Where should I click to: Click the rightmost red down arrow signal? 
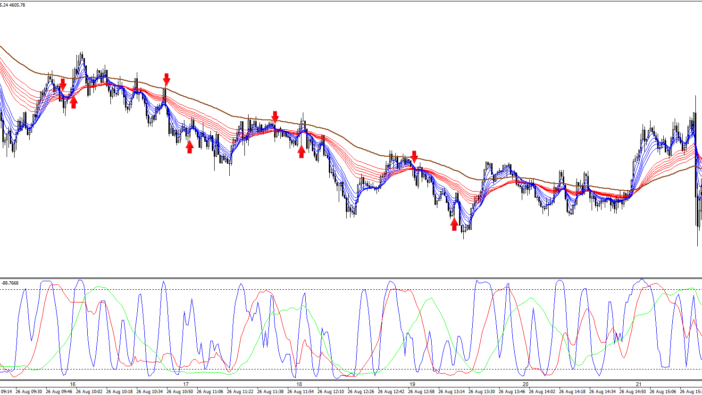pyautogui.click(x=415, y=157)
